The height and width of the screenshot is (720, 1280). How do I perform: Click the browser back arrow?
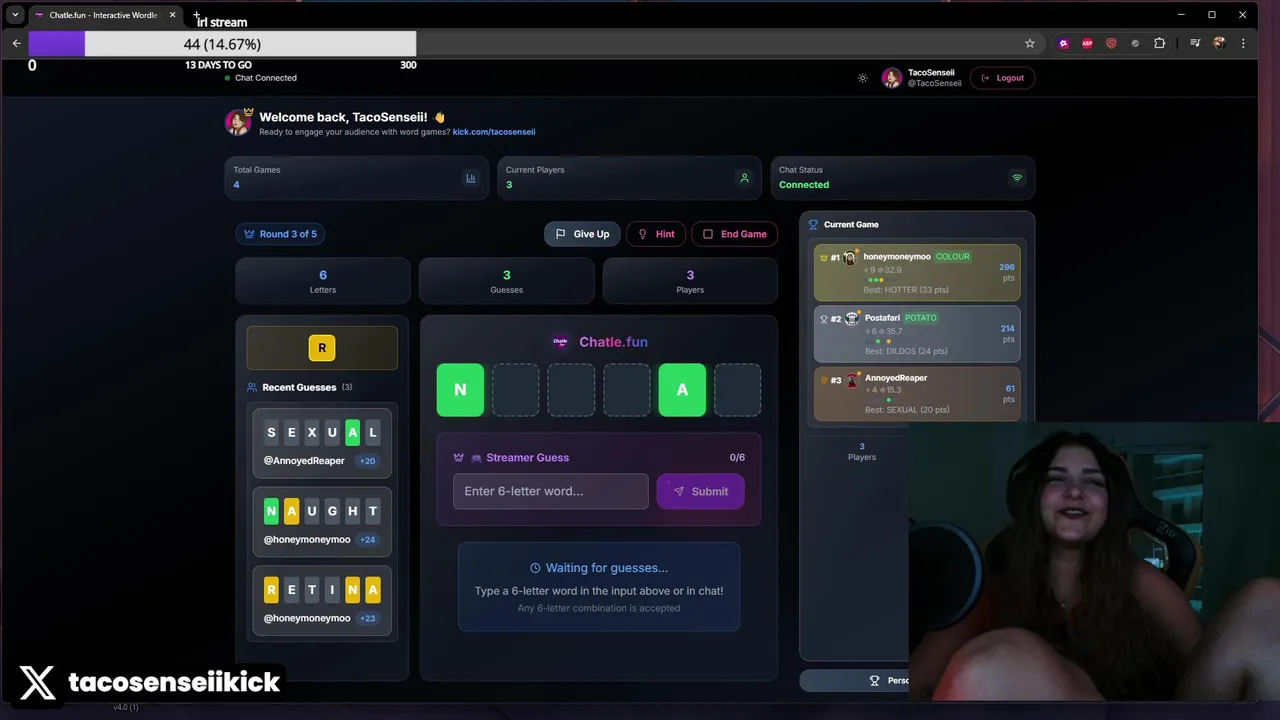pyautogui.click(x=16, y=43)
